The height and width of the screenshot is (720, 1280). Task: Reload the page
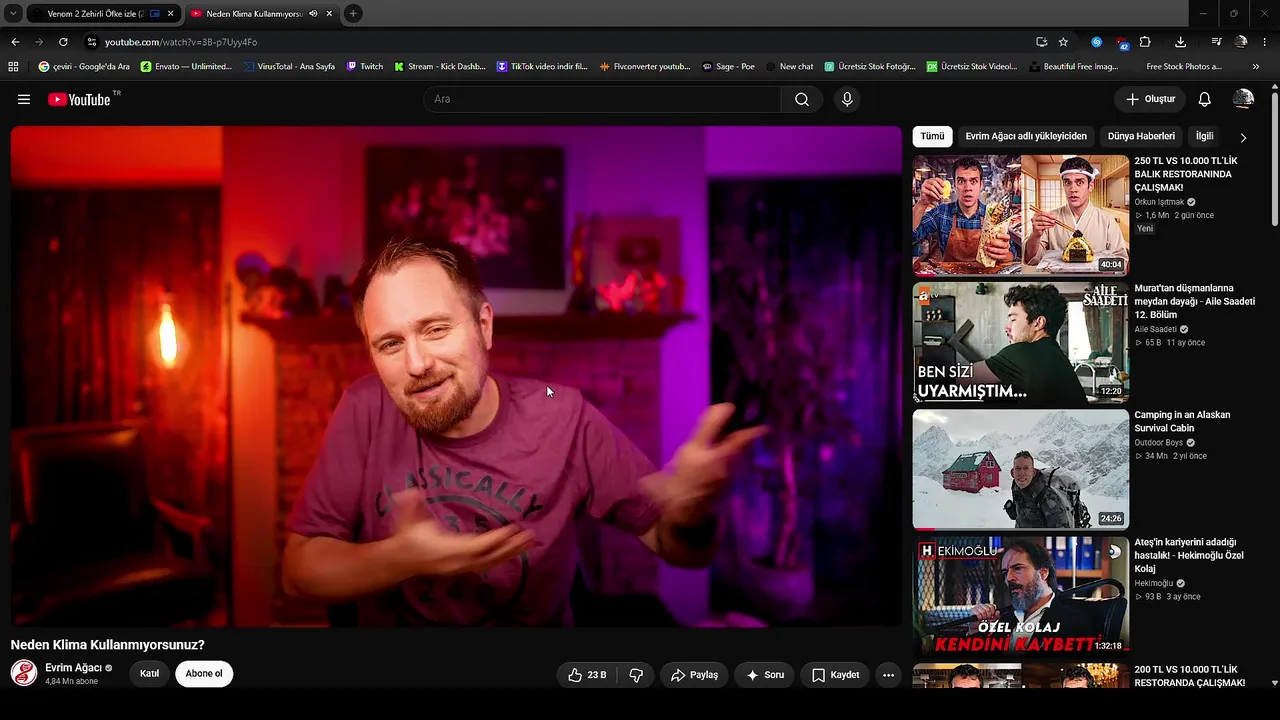pyautogui.click(x=63, y=42)
